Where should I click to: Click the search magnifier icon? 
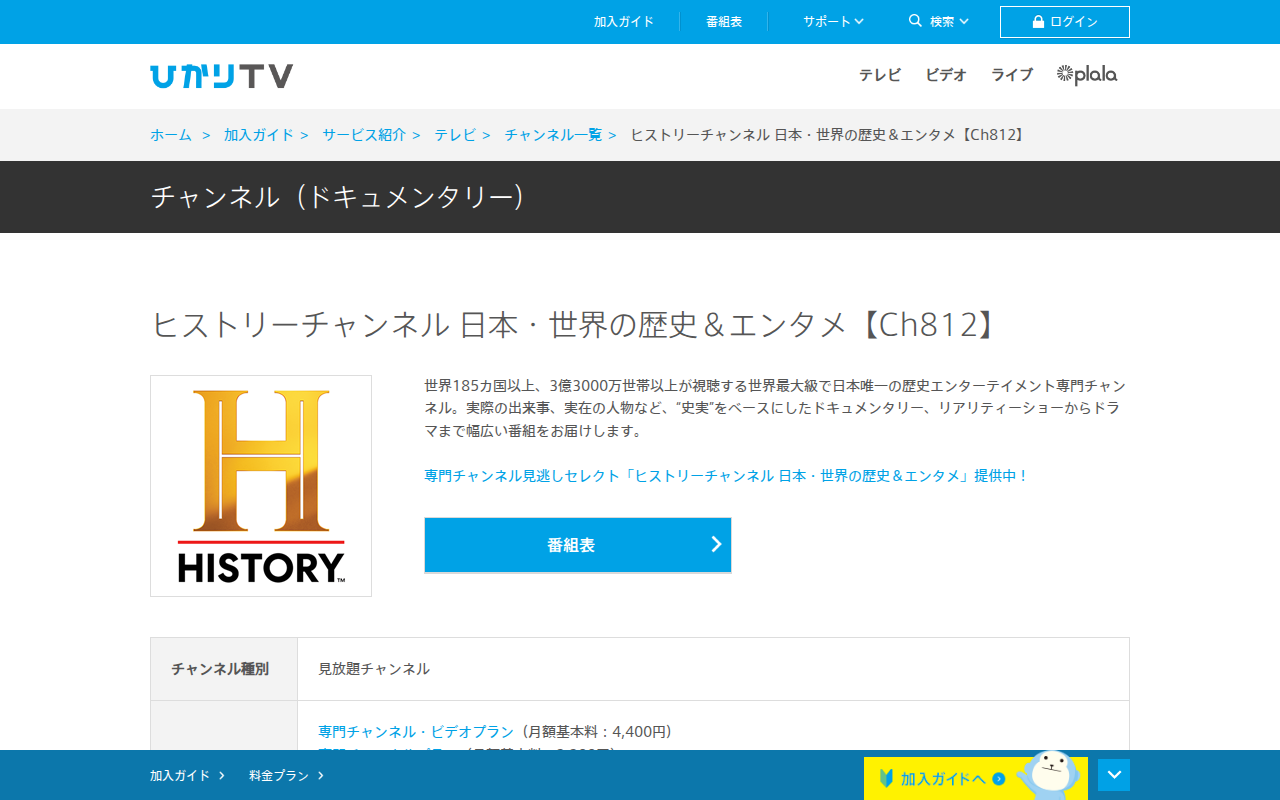coord(915,21)
